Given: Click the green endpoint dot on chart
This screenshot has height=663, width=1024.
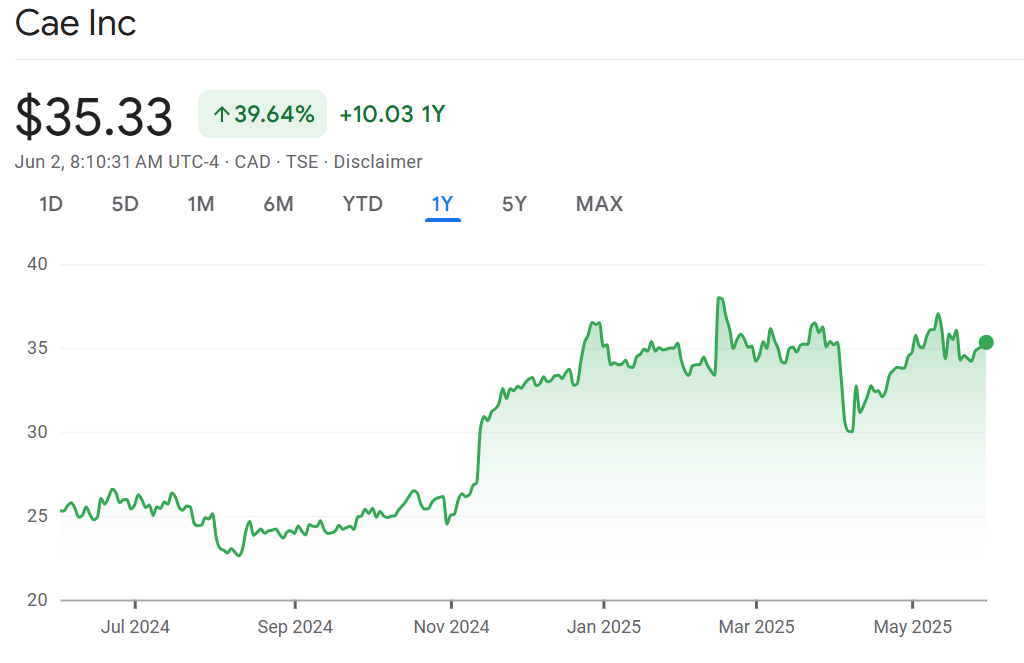Looking at the screenshot, I should pyautogui.click(x=986, y=343).
